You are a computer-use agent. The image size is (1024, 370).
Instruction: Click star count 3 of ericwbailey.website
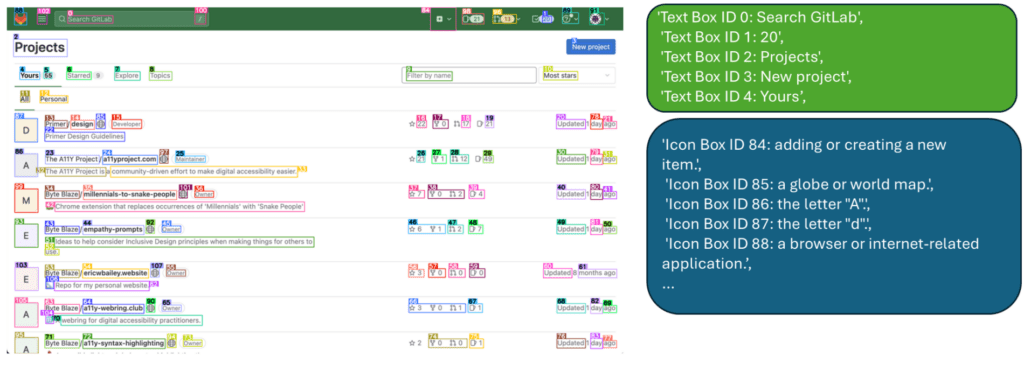click(417, 273)
